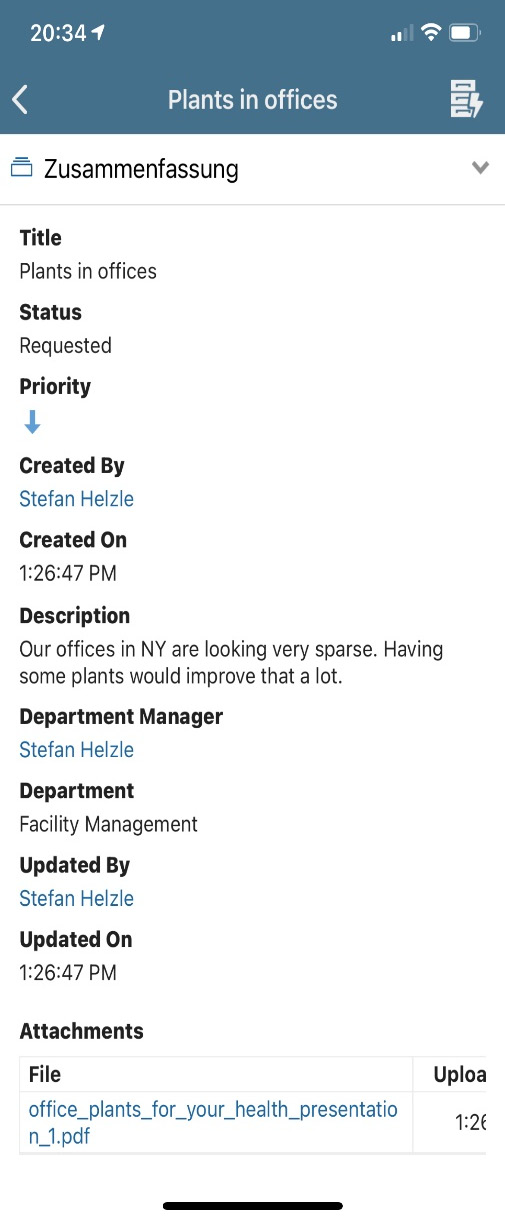Open office_plants_for_your_health_presentation_1.pdf attachment
This screenshot has height=1222, width=505.
pos(213,1123)
